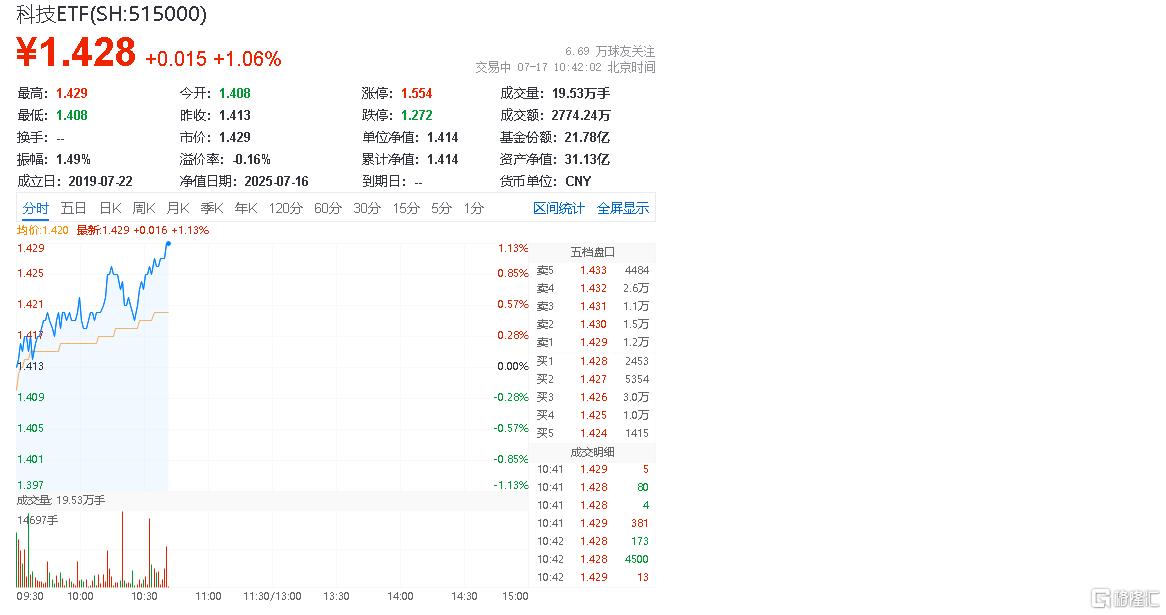Click the 货币单位 CNY value
1166x615 pixels.
click(x=578, y=181)
